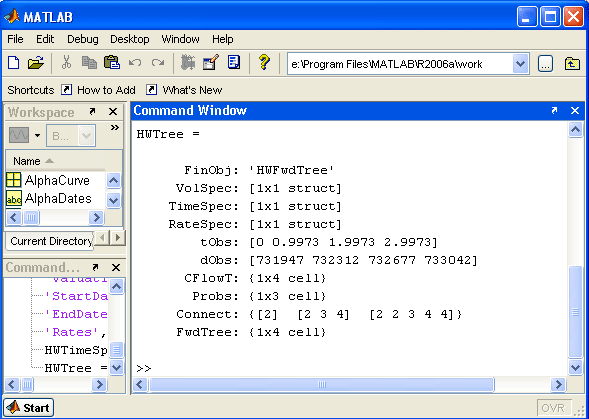The width and height of the screenshot is (589, 419).
Task: Launch Simulink from the toolbar icon
Action: pos(188,63)
